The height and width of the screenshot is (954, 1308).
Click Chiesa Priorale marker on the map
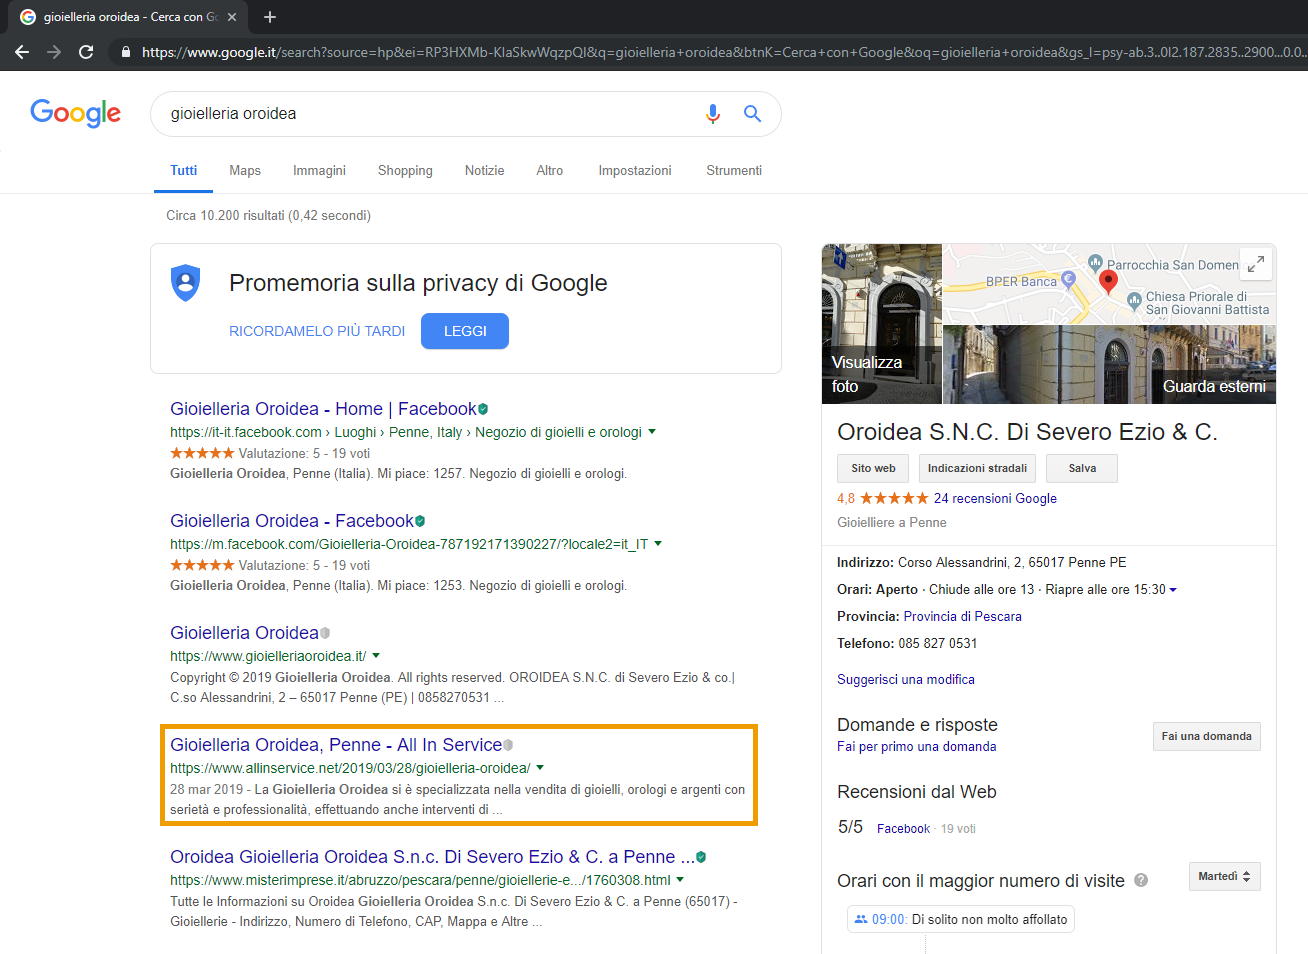(x=1134, y=300)
